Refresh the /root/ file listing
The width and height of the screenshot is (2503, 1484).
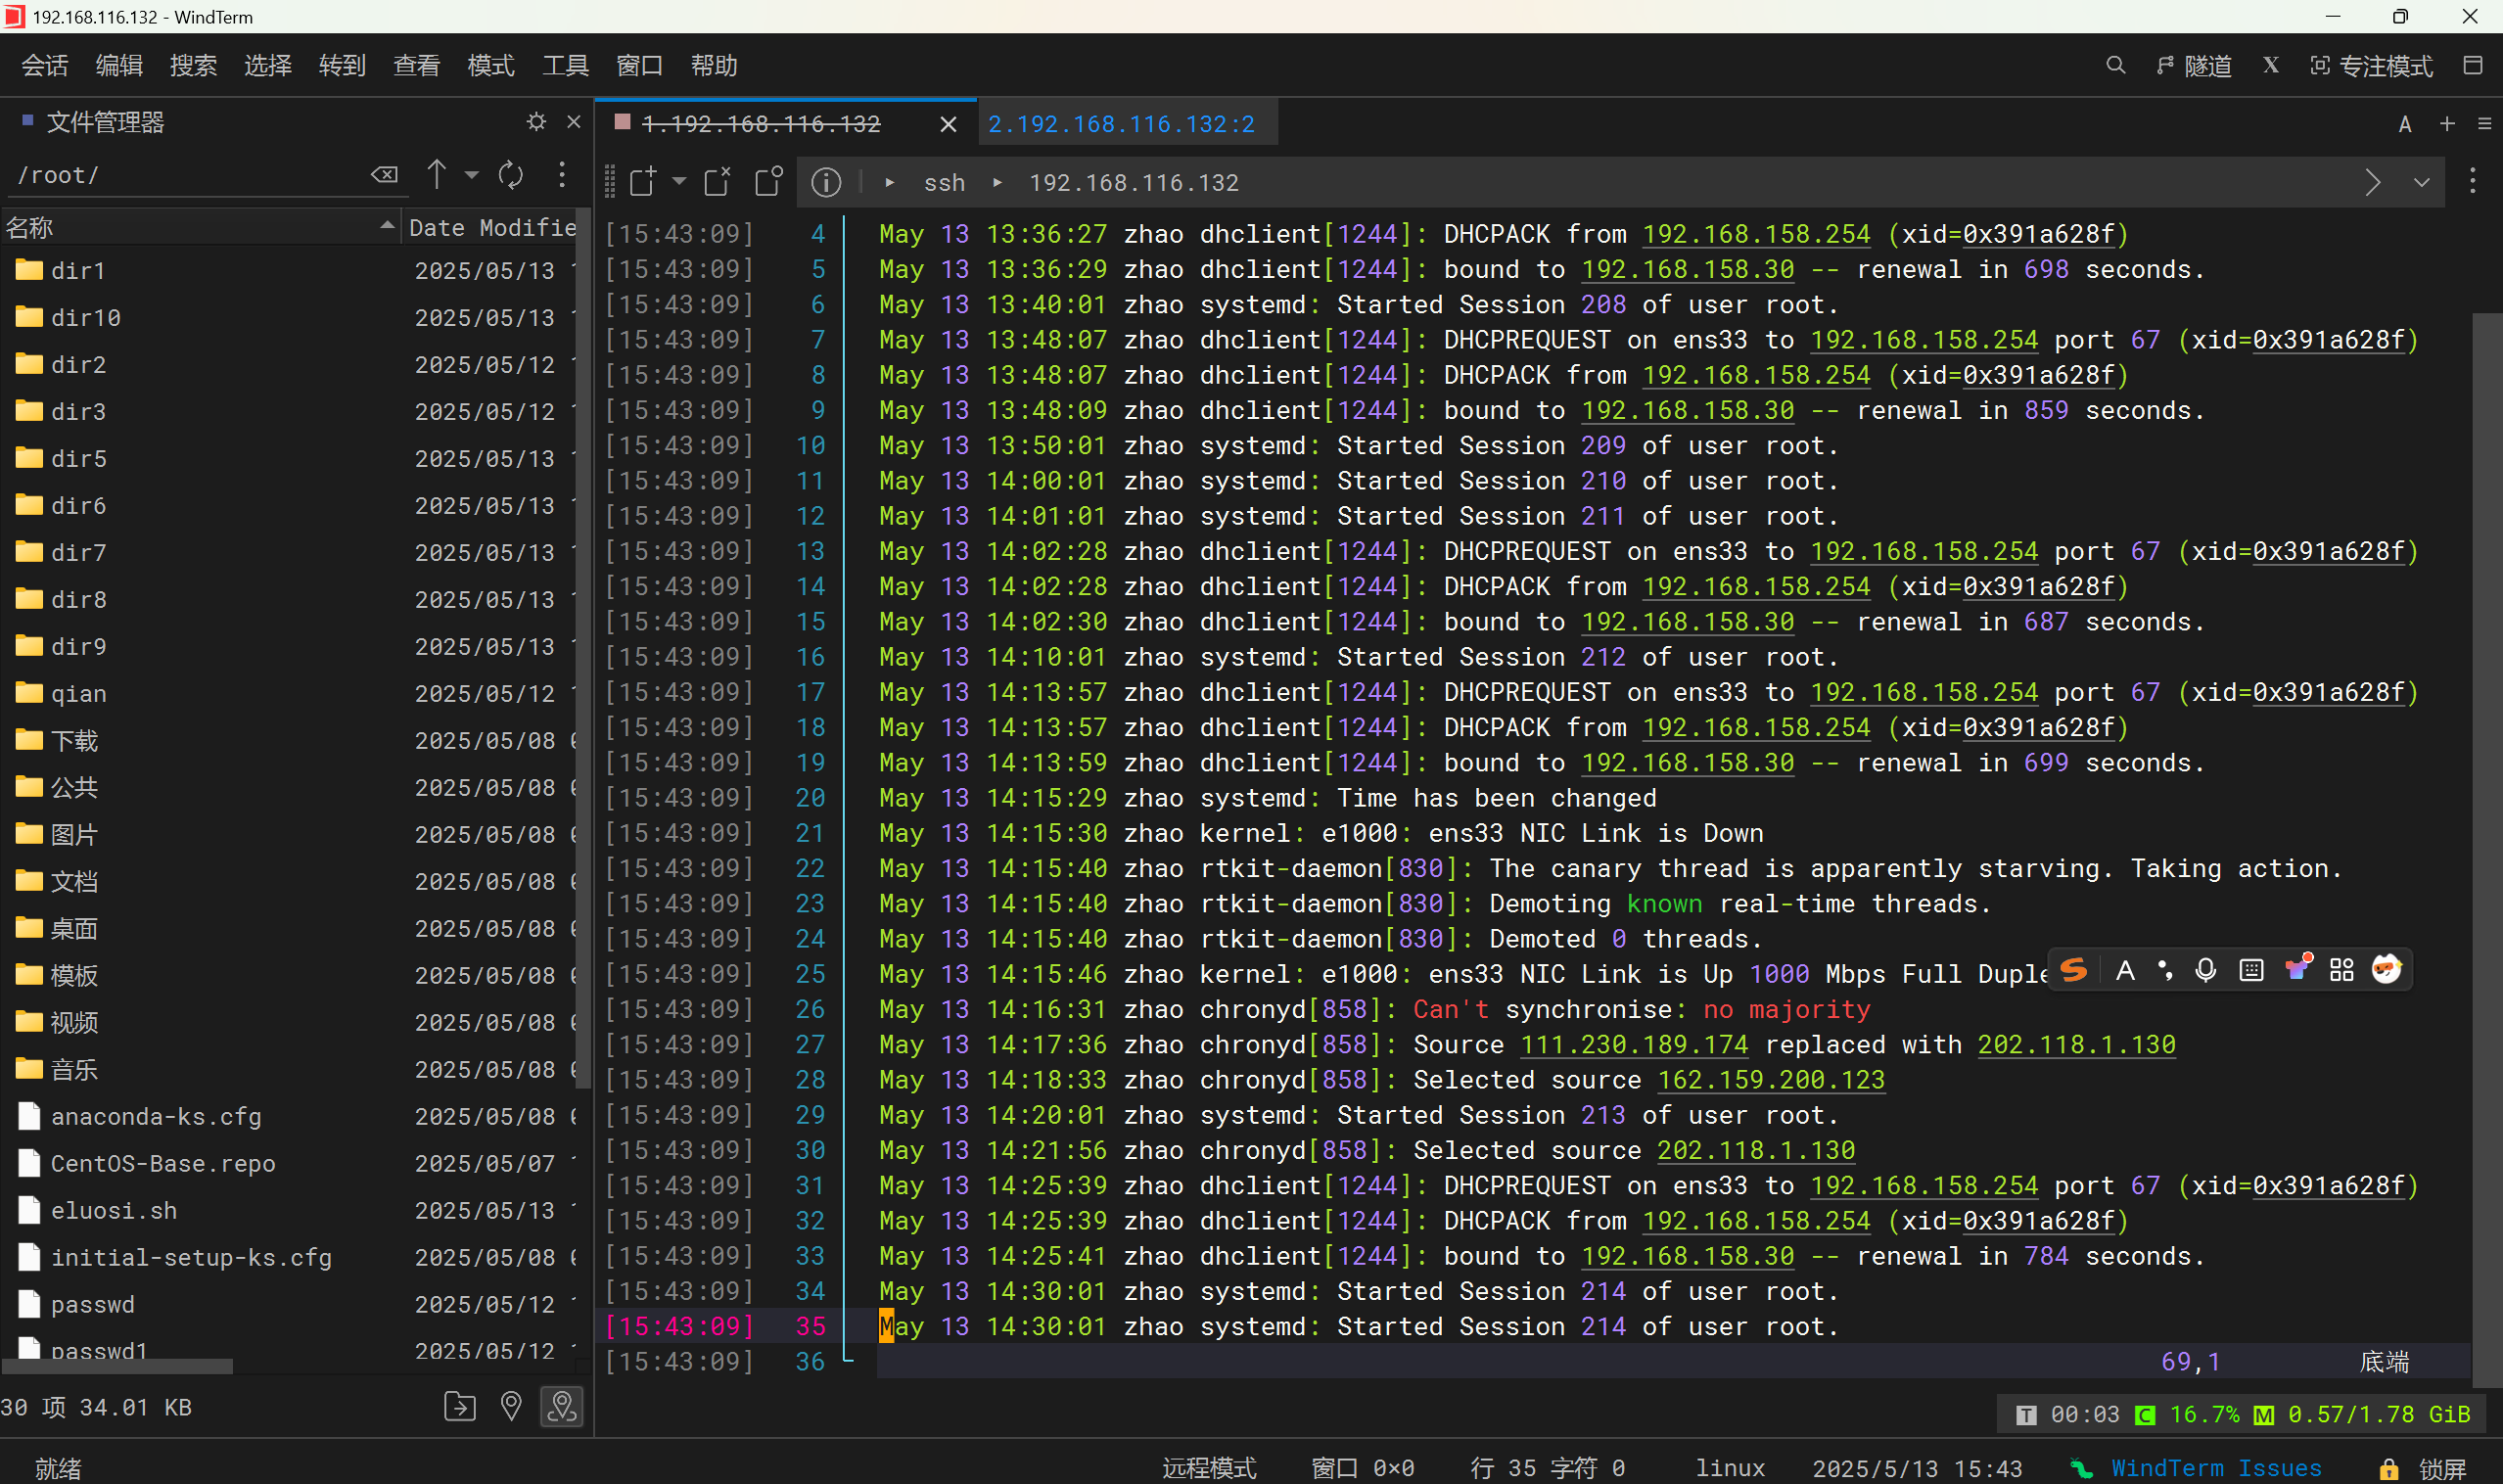coord(511,175)
